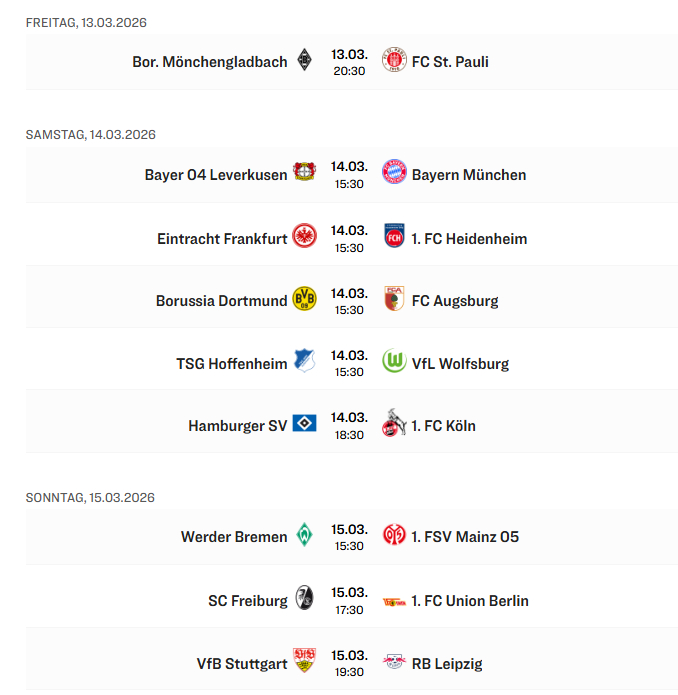Click the Hamburger SV diamond crest

click(304, 425)
